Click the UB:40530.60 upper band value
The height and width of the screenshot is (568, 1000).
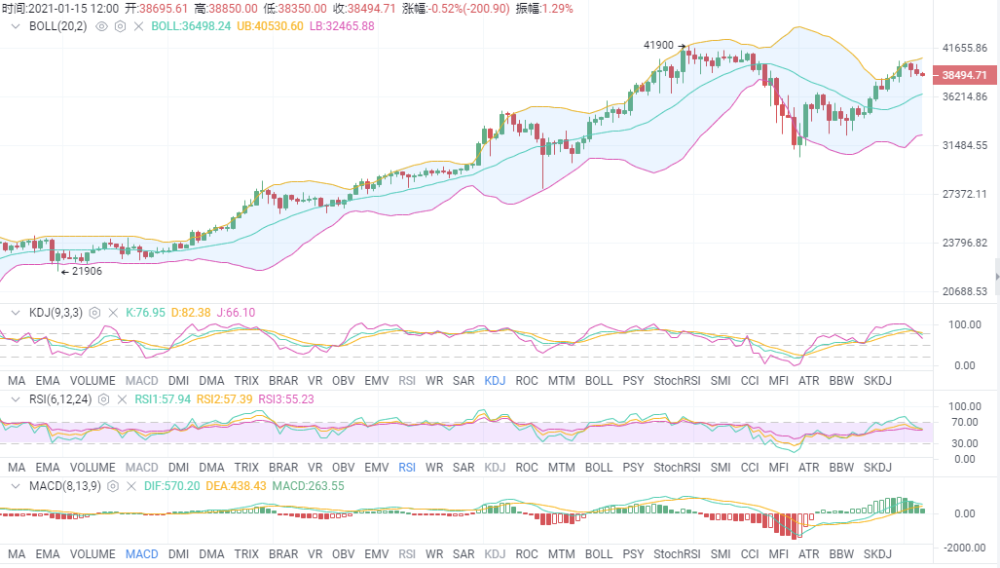point(270,26)
